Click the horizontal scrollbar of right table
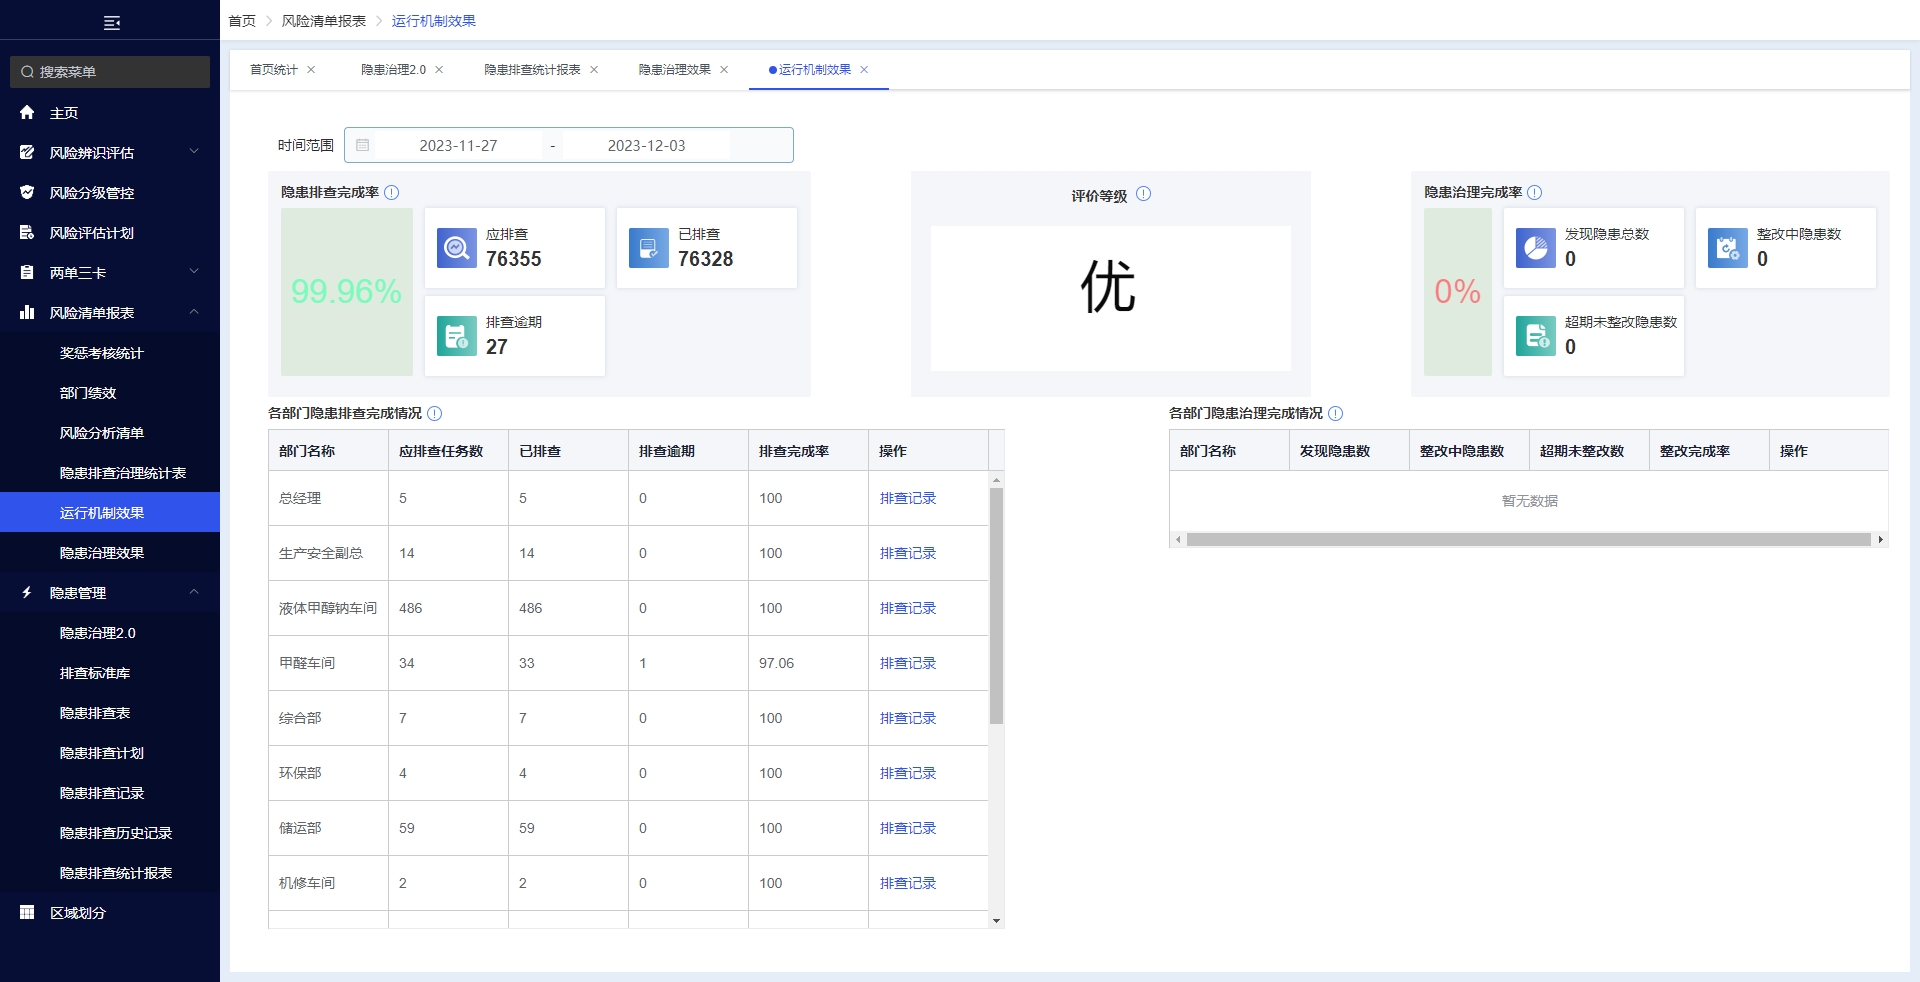The image size is (1920, 982). tap(1528, 539)
